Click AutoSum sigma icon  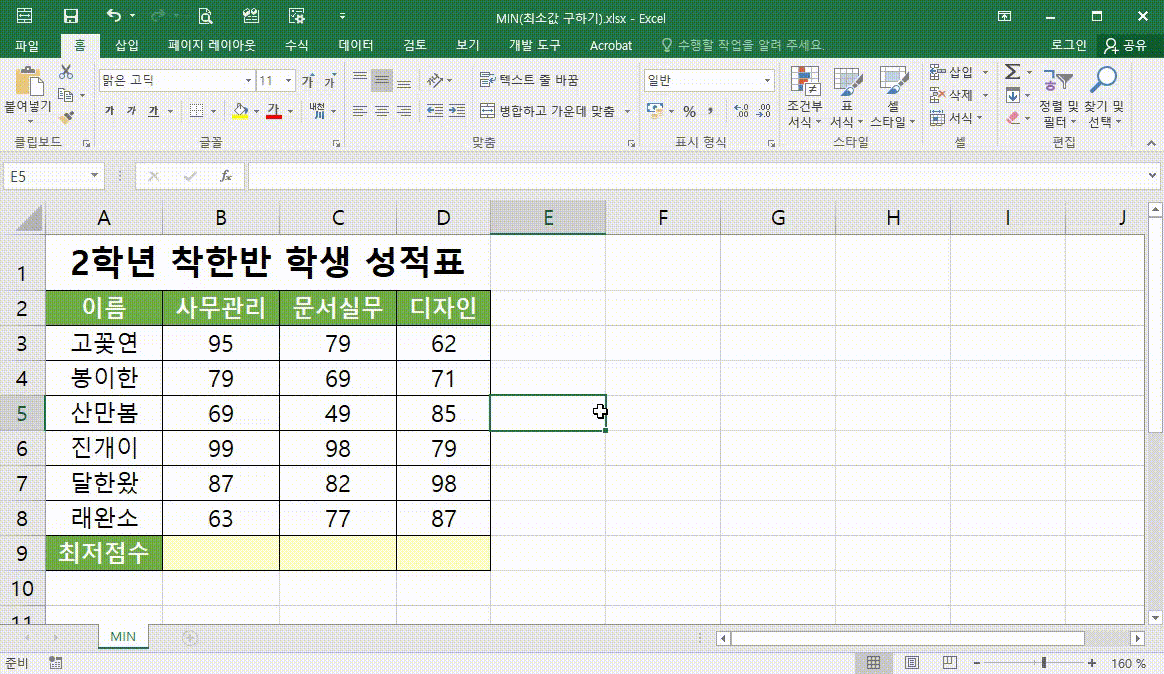(x=1013, y=72)
